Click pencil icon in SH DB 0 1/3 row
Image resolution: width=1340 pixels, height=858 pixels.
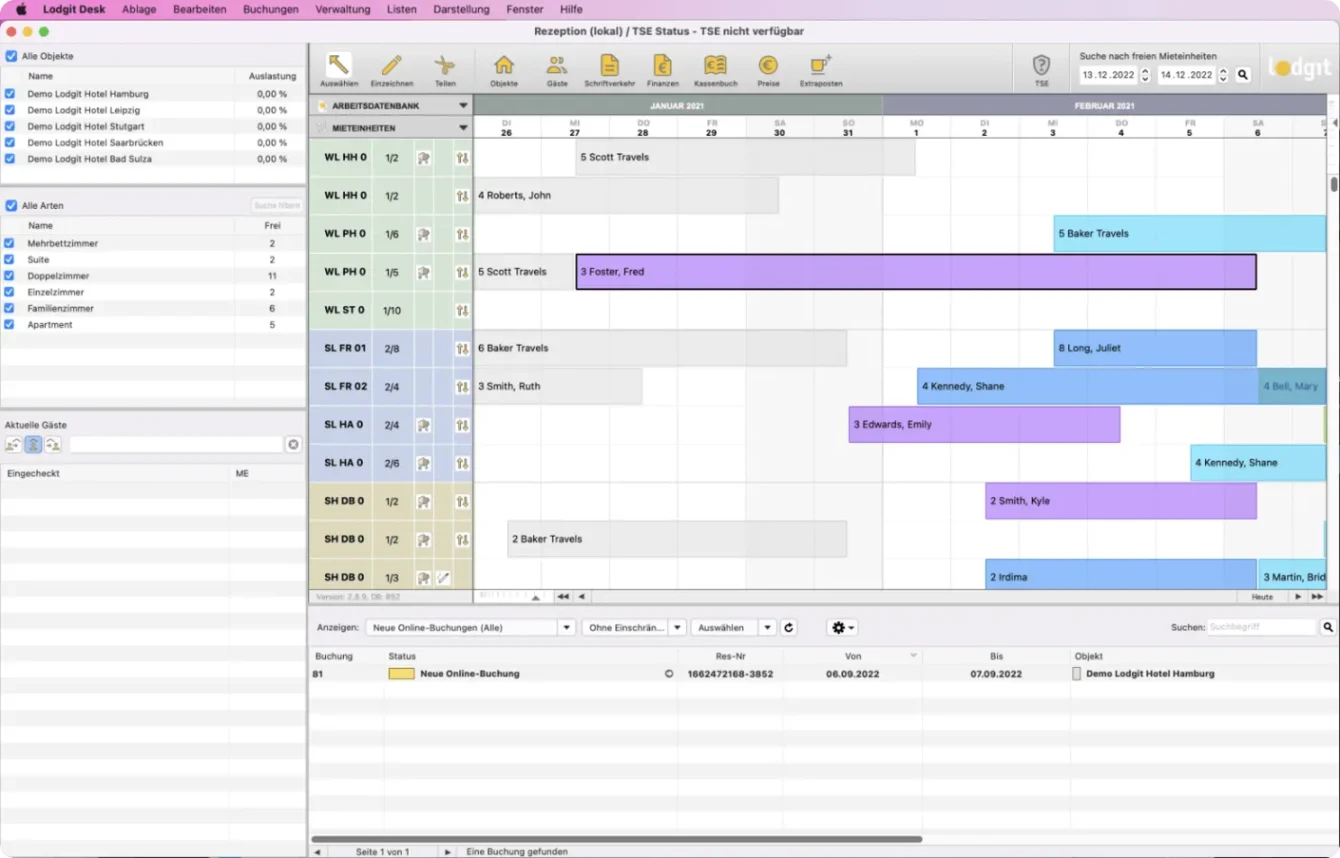[x=443, y=578]
